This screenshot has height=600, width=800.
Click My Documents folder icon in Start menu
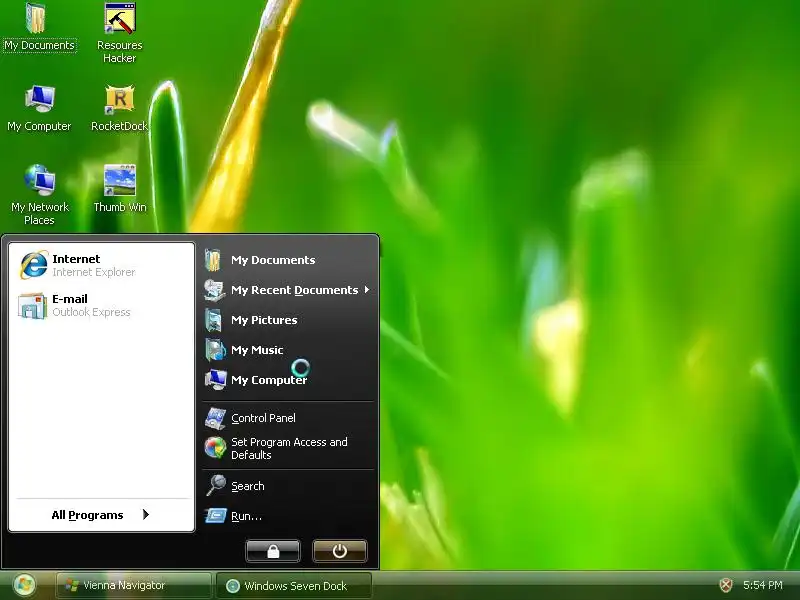pyautogui.click(x=213, y=260)
